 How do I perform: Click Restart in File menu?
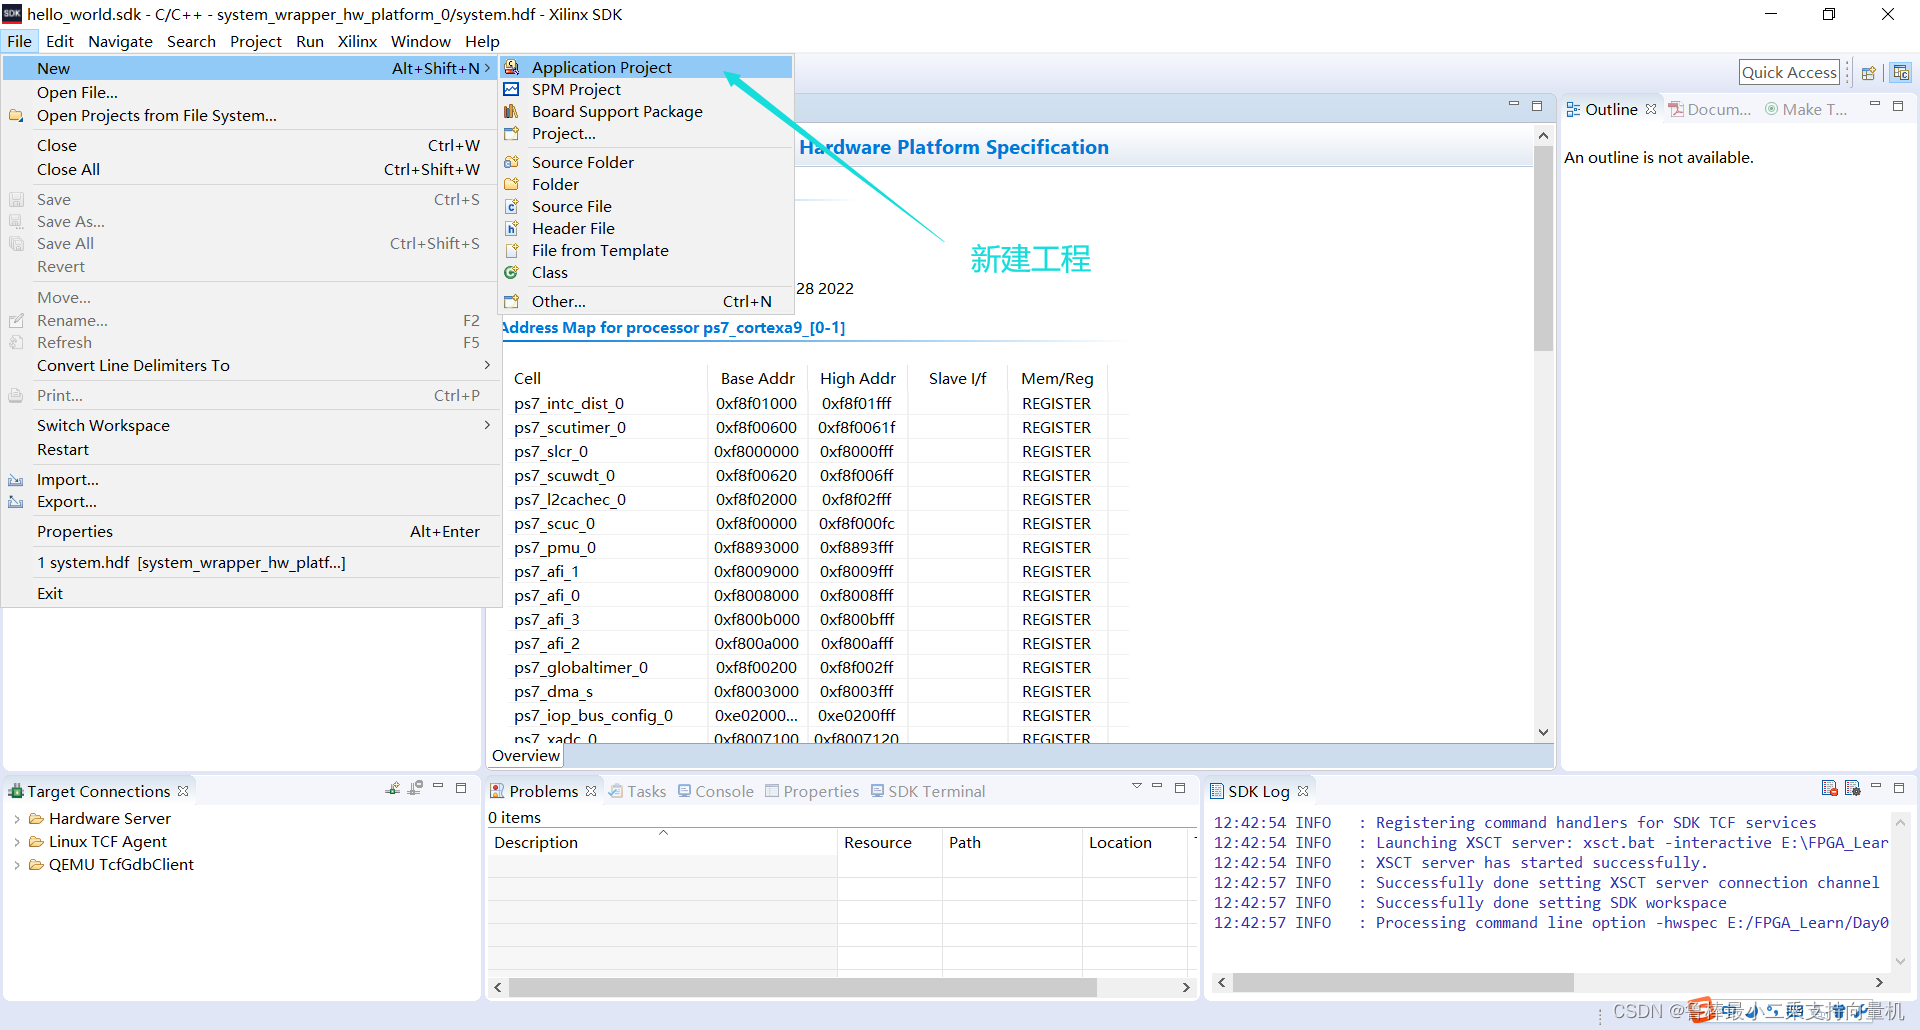click(x=251, y=450)
